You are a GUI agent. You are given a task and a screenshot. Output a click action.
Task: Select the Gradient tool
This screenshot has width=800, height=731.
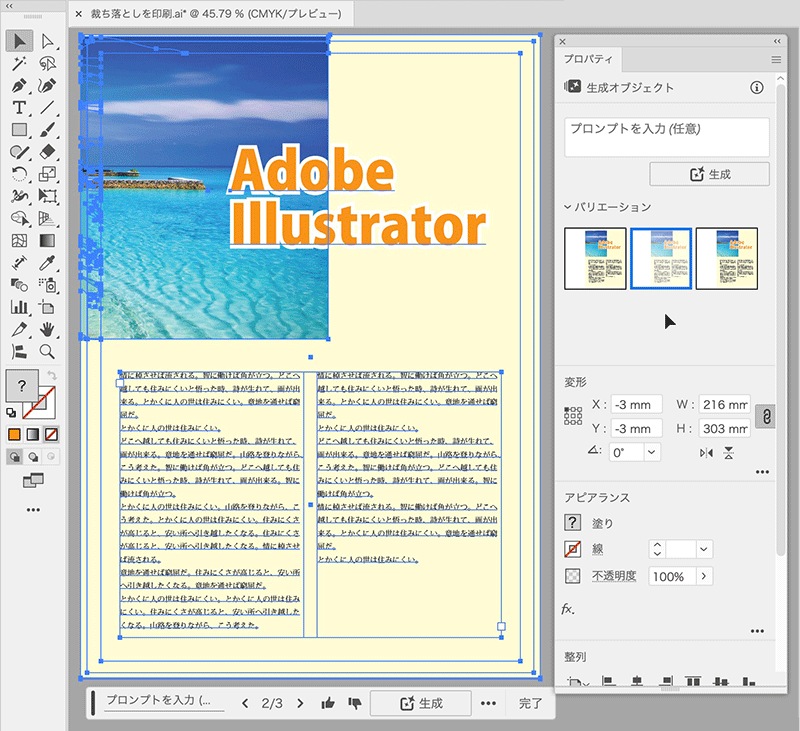47,240
